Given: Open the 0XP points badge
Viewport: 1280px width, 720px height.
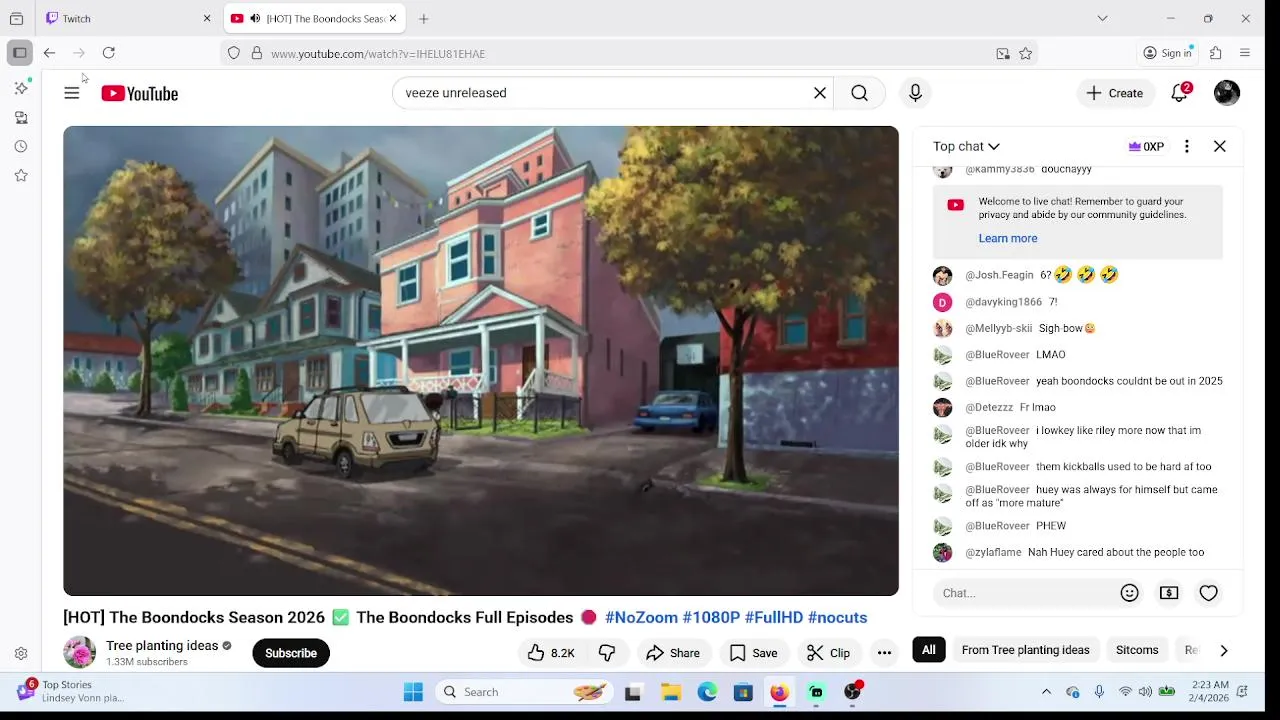Looking at the screenshot, I should tap(1146, 146).
